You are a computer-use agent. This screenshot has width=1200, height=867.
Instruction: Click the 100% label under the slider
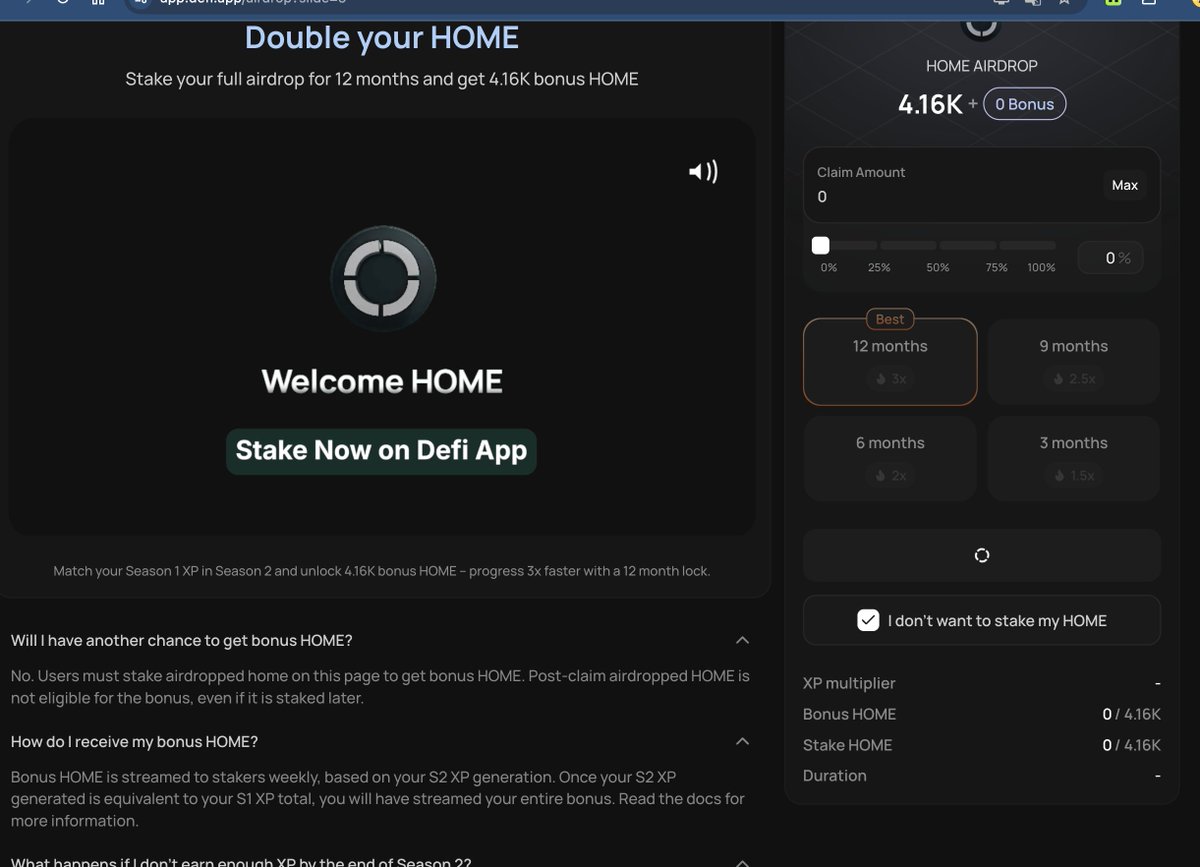click(x=1041, y=268)
